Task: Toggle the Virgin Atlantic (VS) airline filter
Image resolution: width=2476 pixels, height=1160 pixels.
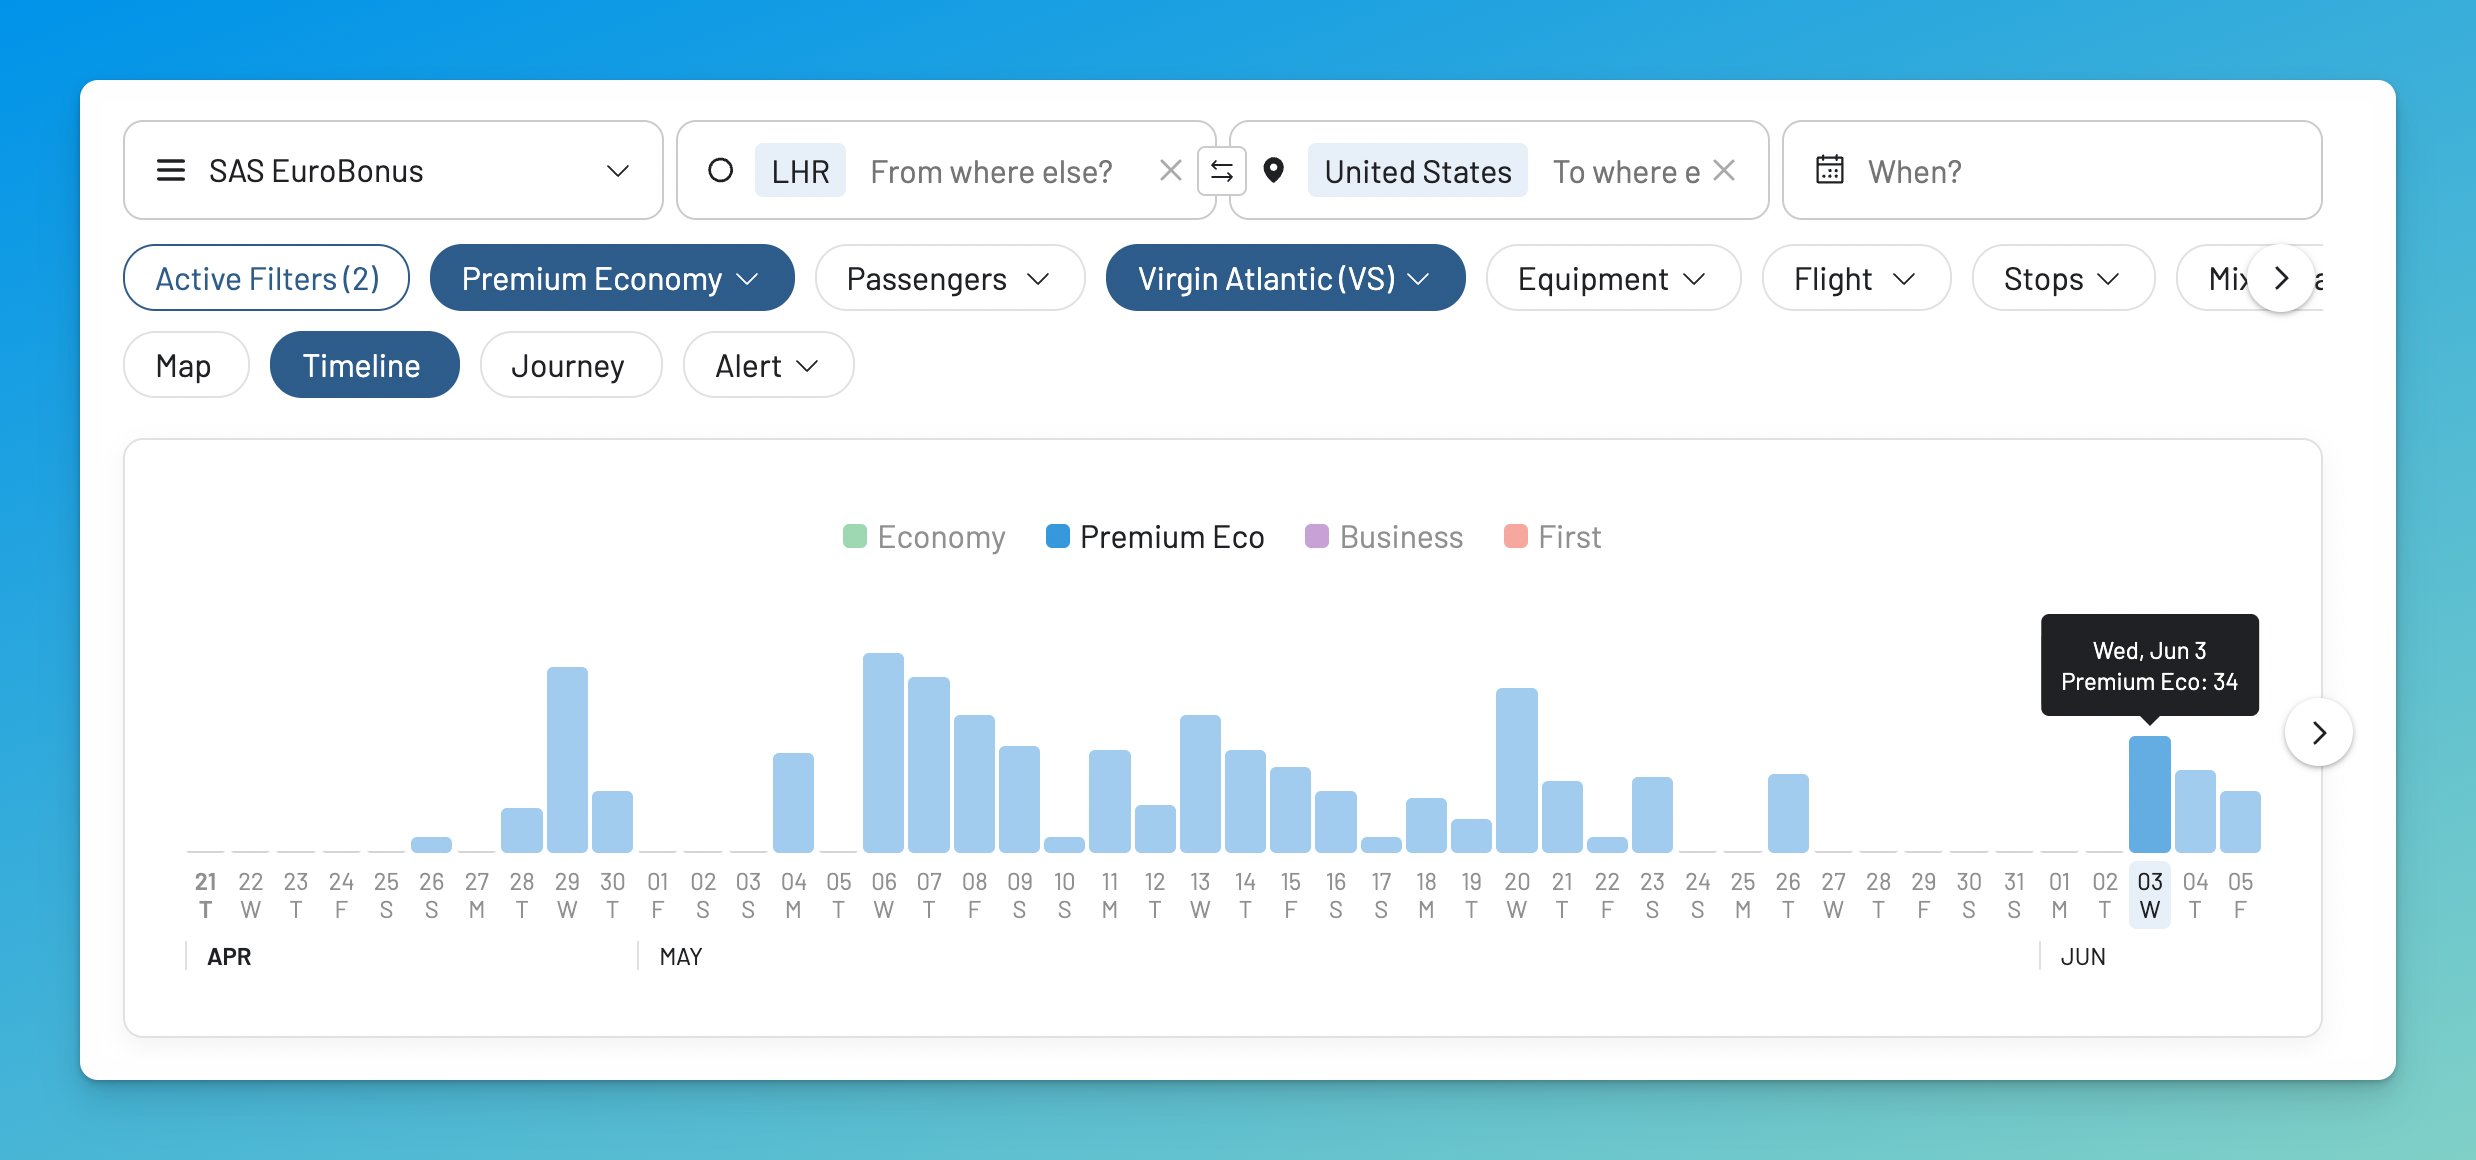Action: (x=1285, y=278)
